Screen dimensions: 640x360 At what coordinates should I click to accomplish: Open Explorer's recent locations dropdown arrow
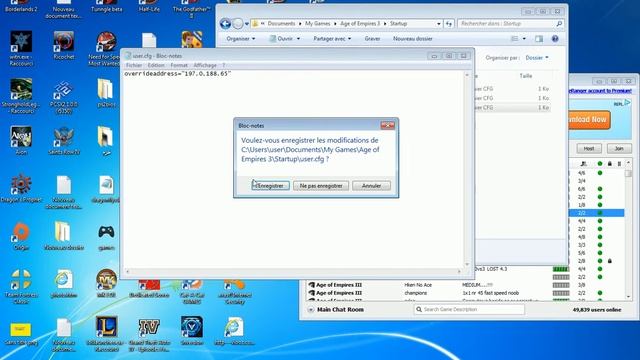click(x=247, y=24)
